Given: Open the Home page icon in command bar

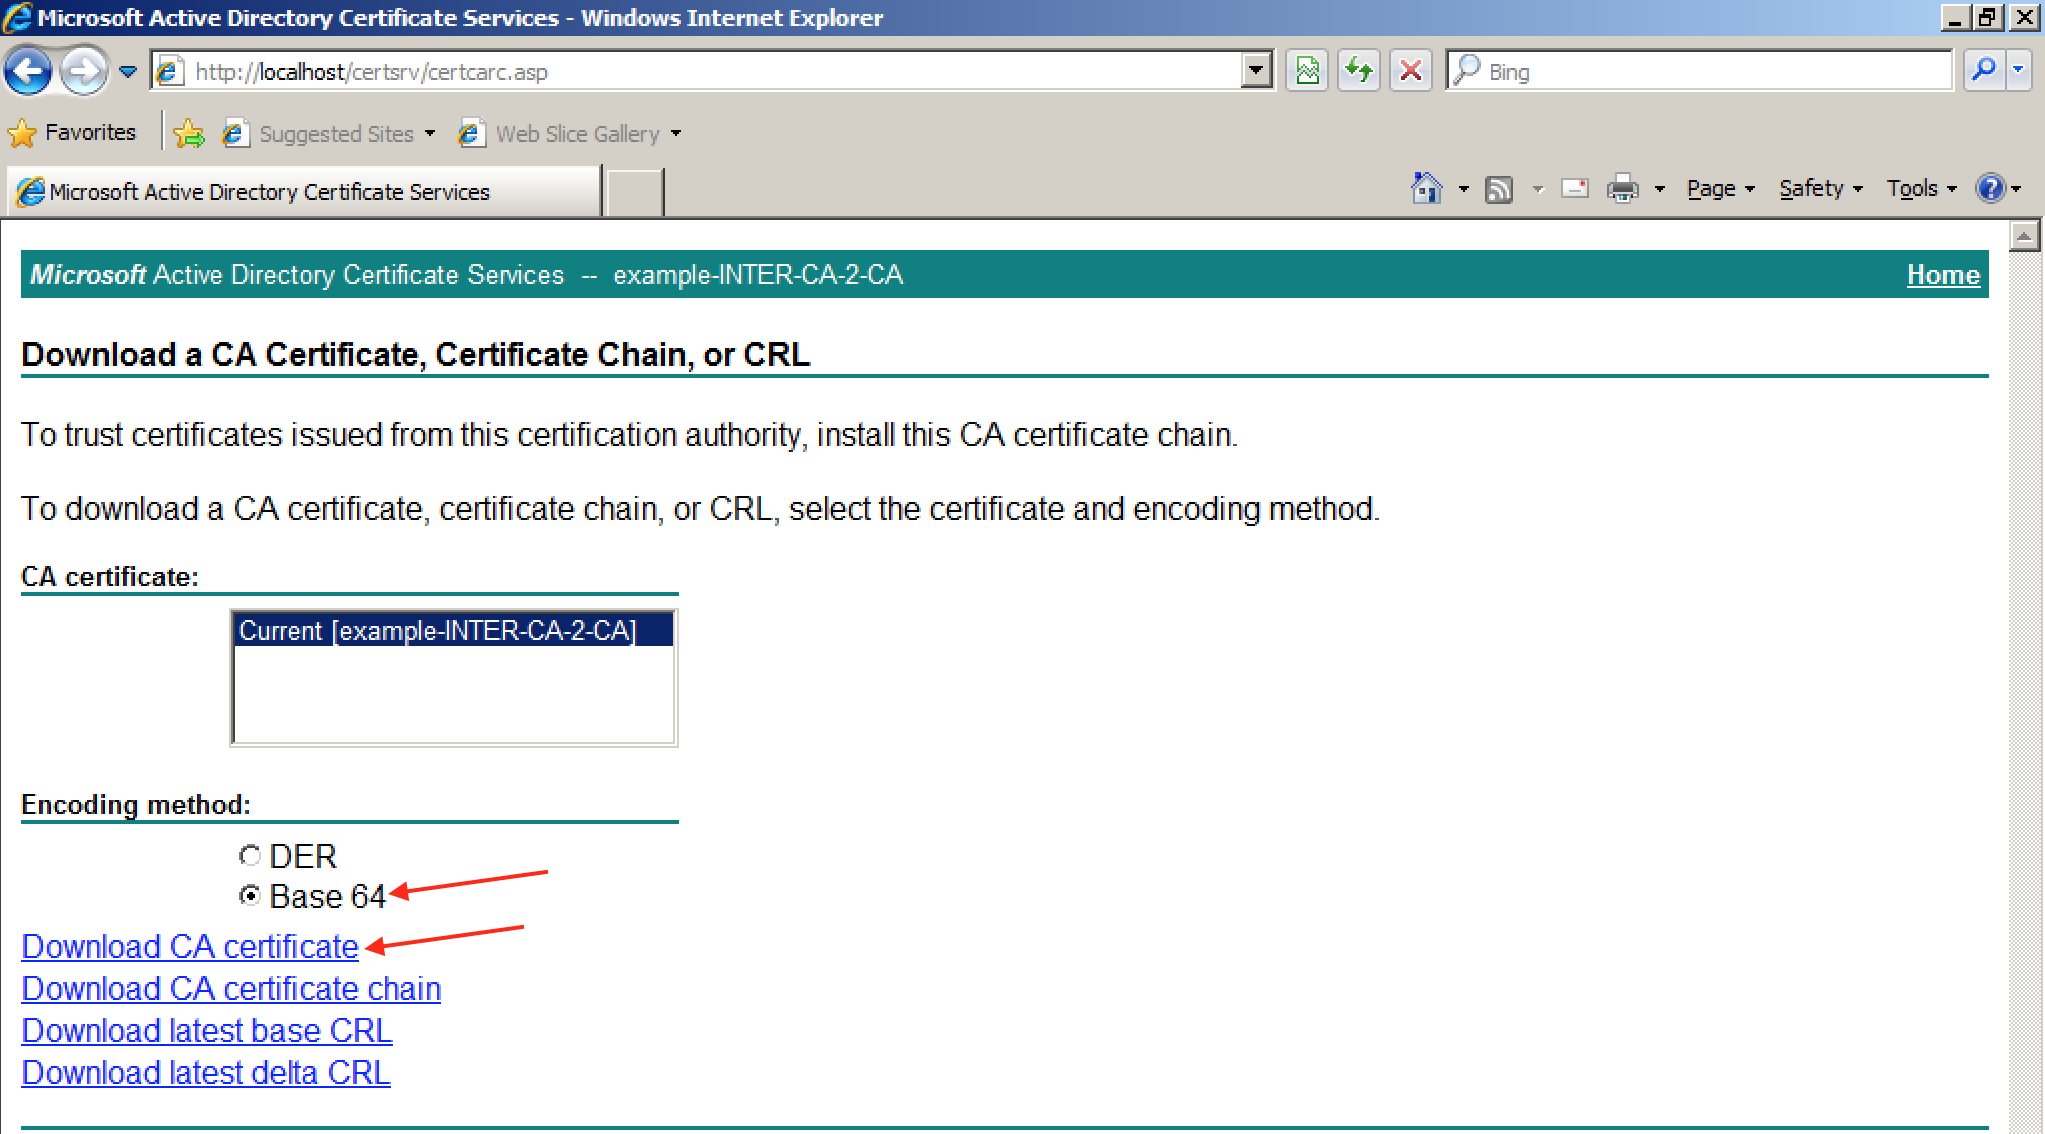Looking at the screenshot, I should (x=1427, y=188).
